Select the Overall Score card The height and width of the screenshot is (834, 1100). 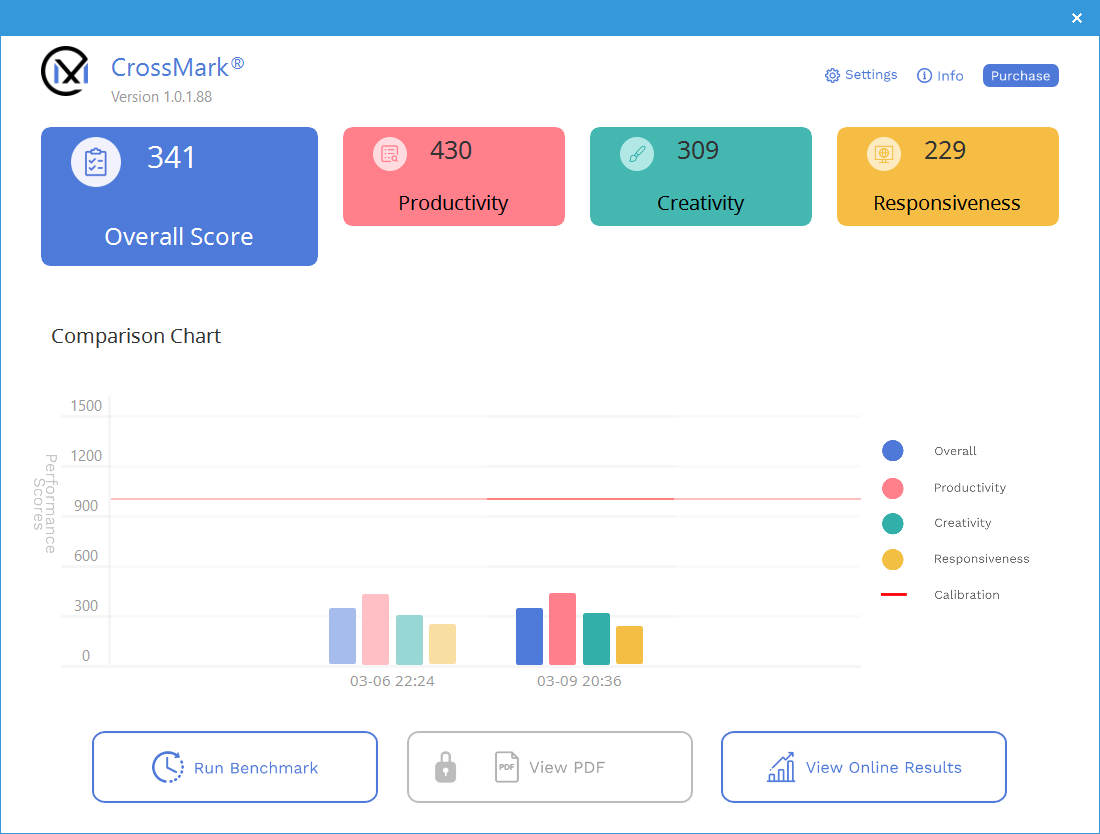(x=180, y=196)
